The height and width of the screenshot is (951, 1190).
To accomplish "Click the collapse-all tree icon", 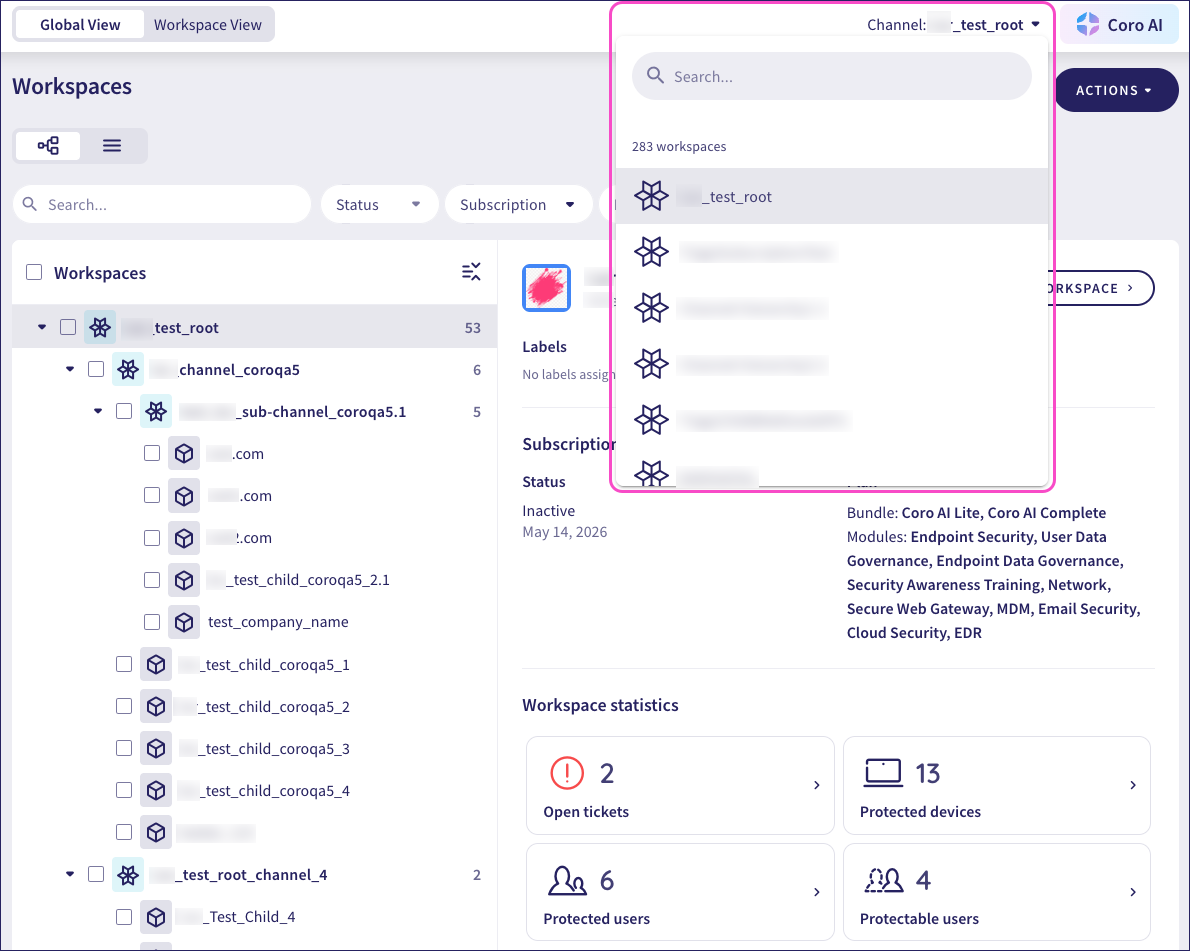I will coord(471,272).
